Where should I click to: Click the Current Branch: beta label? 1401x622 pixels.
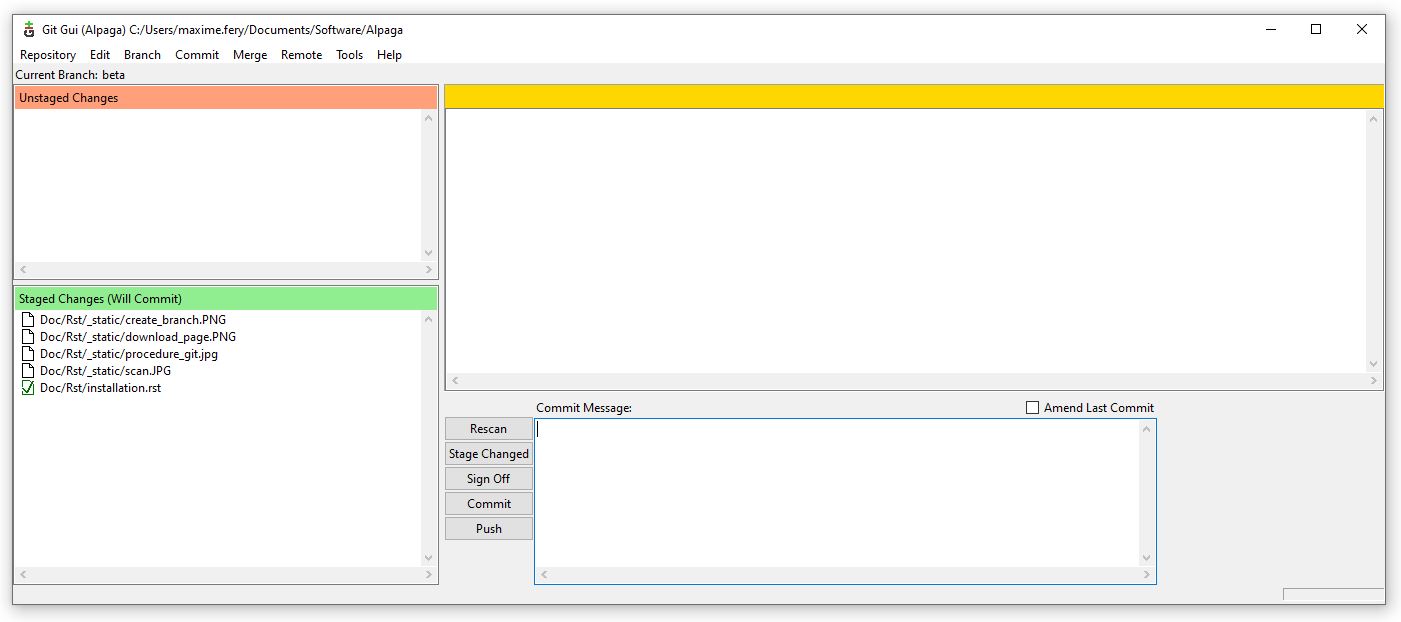point(70,75)
